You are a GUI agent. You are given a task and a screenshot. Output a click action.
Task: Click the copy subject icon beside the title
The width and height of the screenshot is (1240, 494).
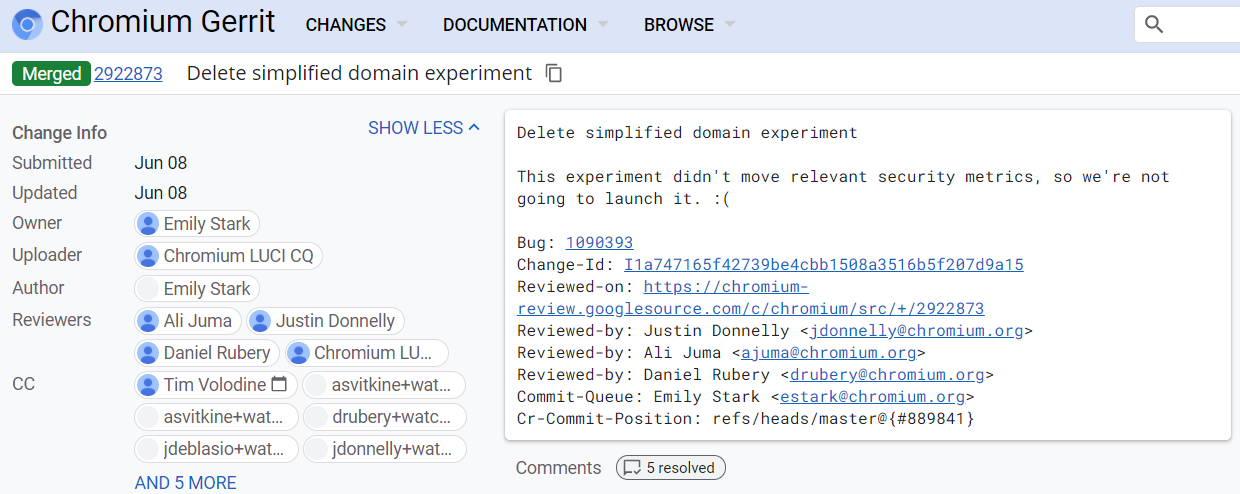pos(554,73)
